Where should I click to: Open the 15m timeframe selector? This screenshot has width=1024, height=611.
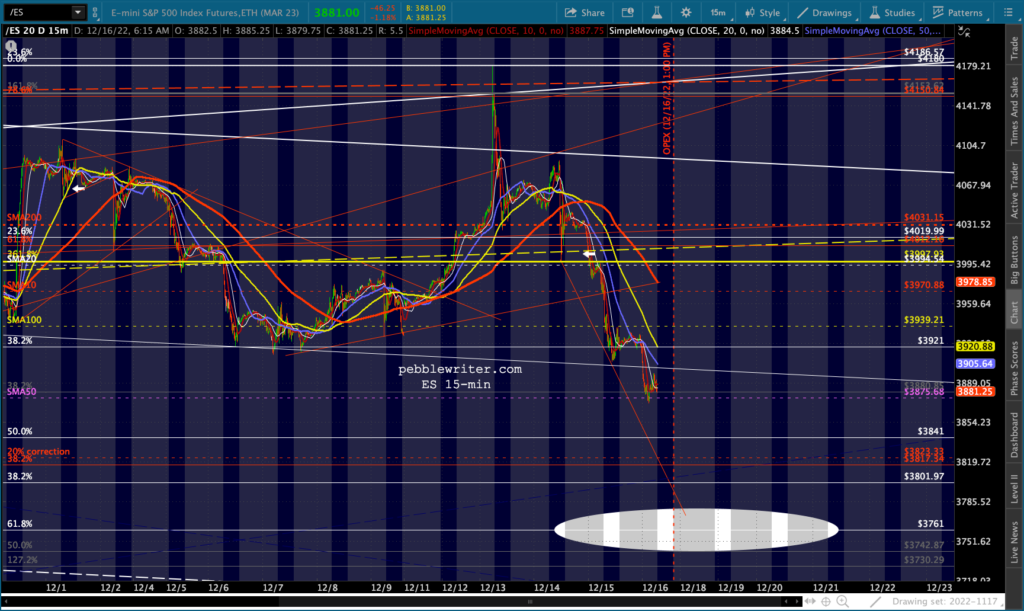(718, 13)
